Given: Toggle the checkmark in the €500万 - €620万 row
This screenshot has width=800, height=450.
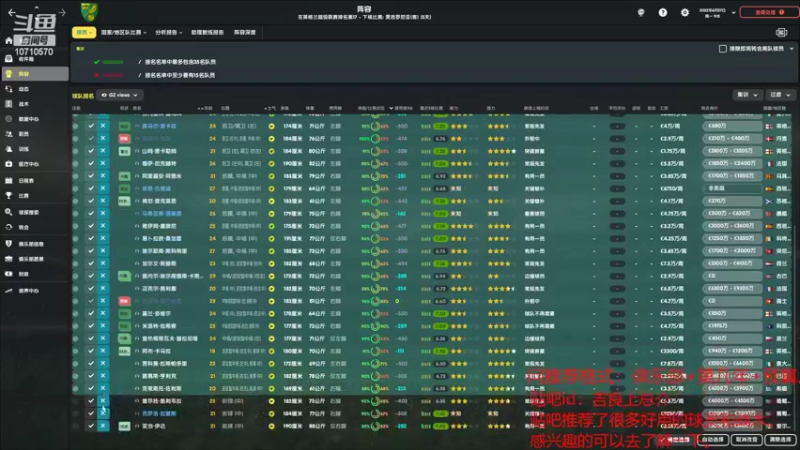Looking at the screenshot, I should click(91, 213).
